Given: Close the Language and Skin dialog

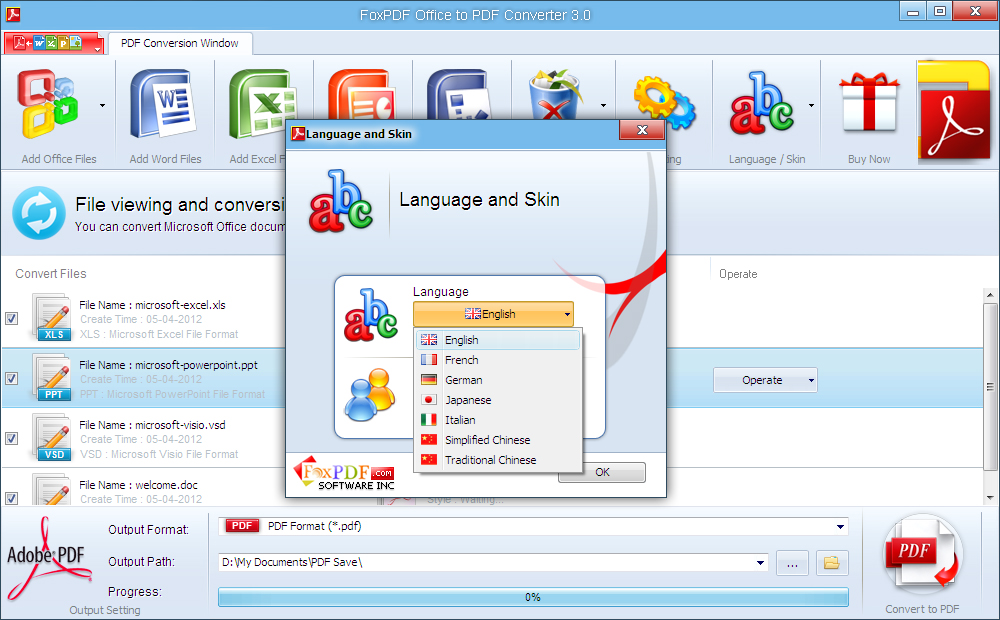Looking at the screenshot, I should [x=642, y=130].
